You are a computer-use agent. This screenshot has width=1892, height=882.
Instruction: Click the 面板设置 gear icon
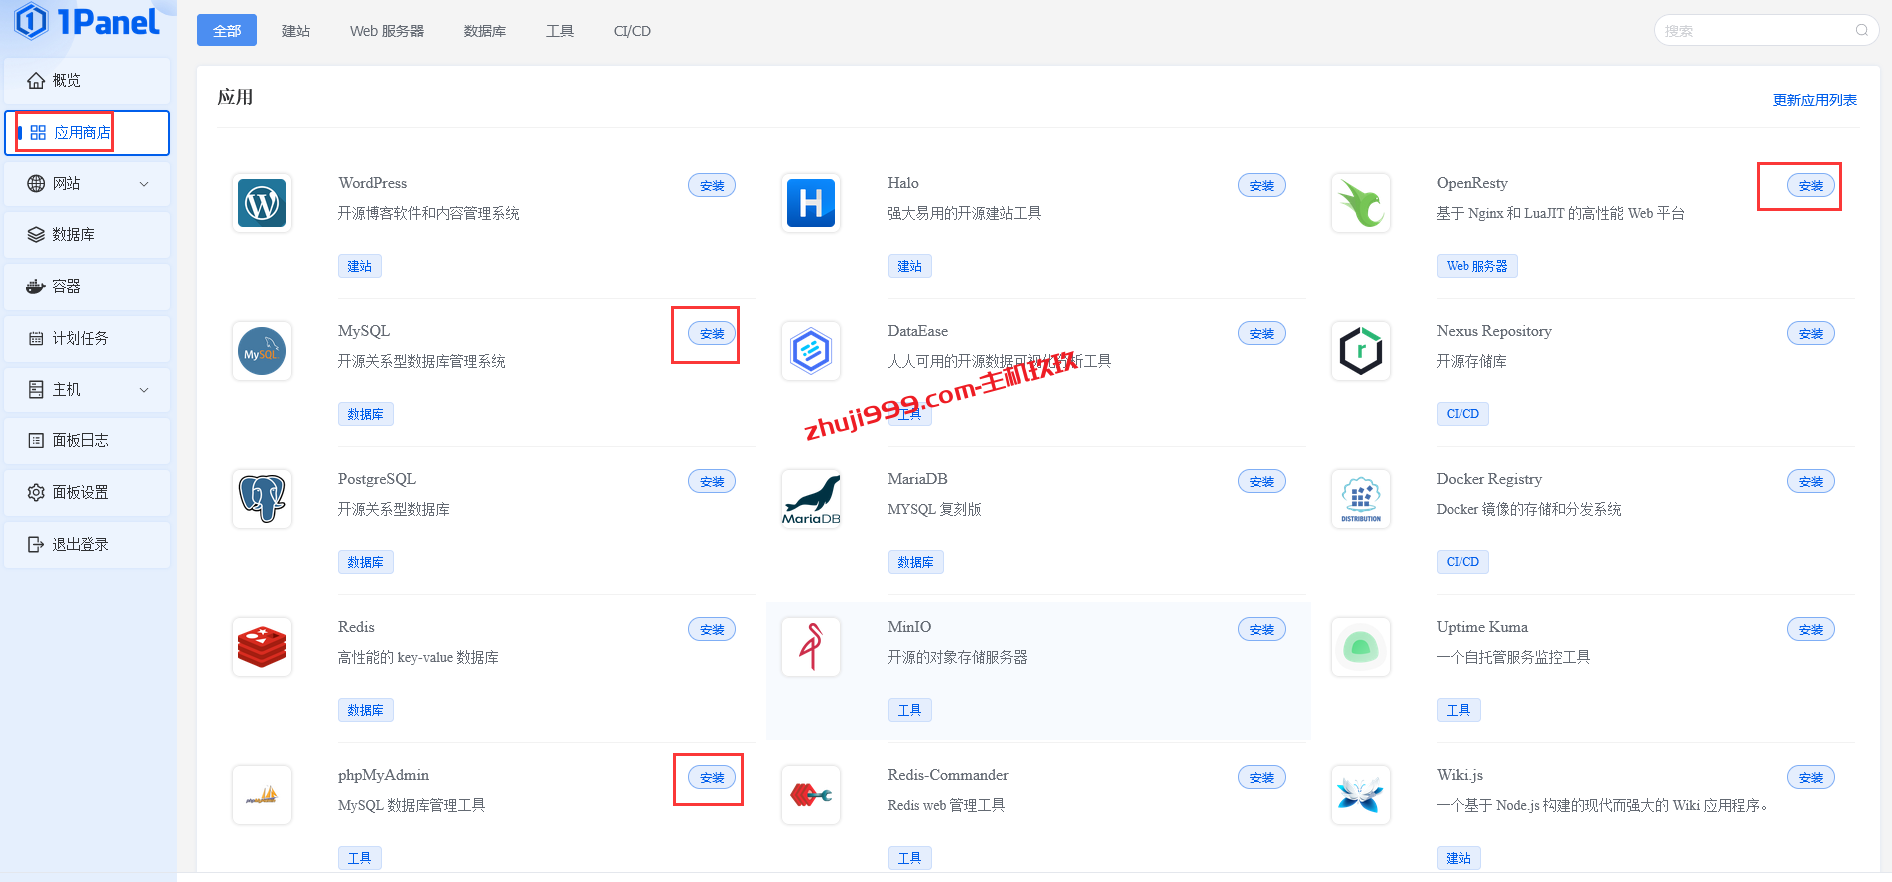pos(36,492)
